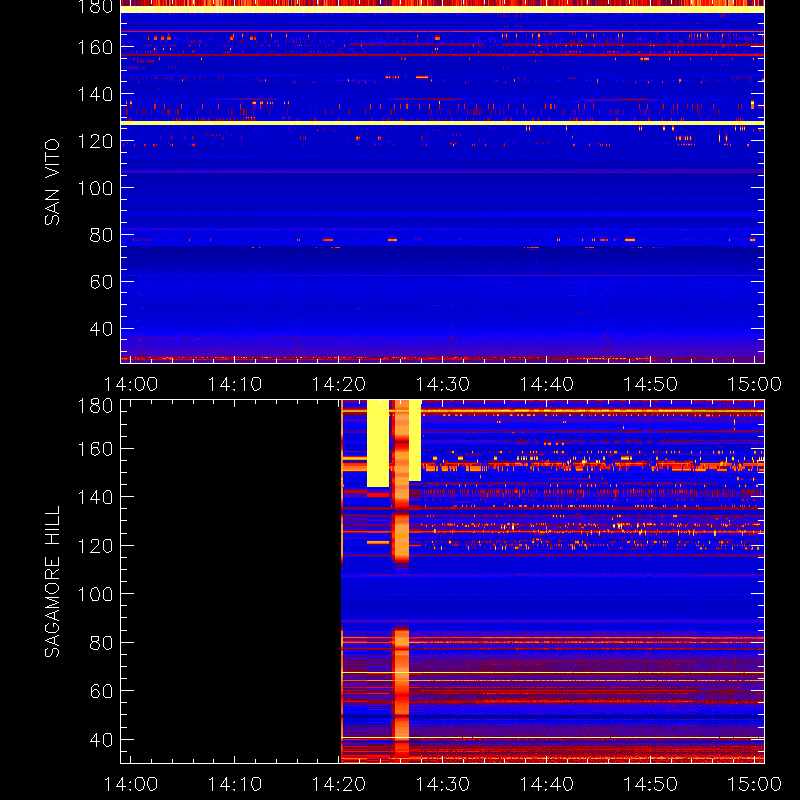Screen dimensions: 800x800
Task: Click 14:20 time label under San Vito plot
Action: tap(339, 384)
